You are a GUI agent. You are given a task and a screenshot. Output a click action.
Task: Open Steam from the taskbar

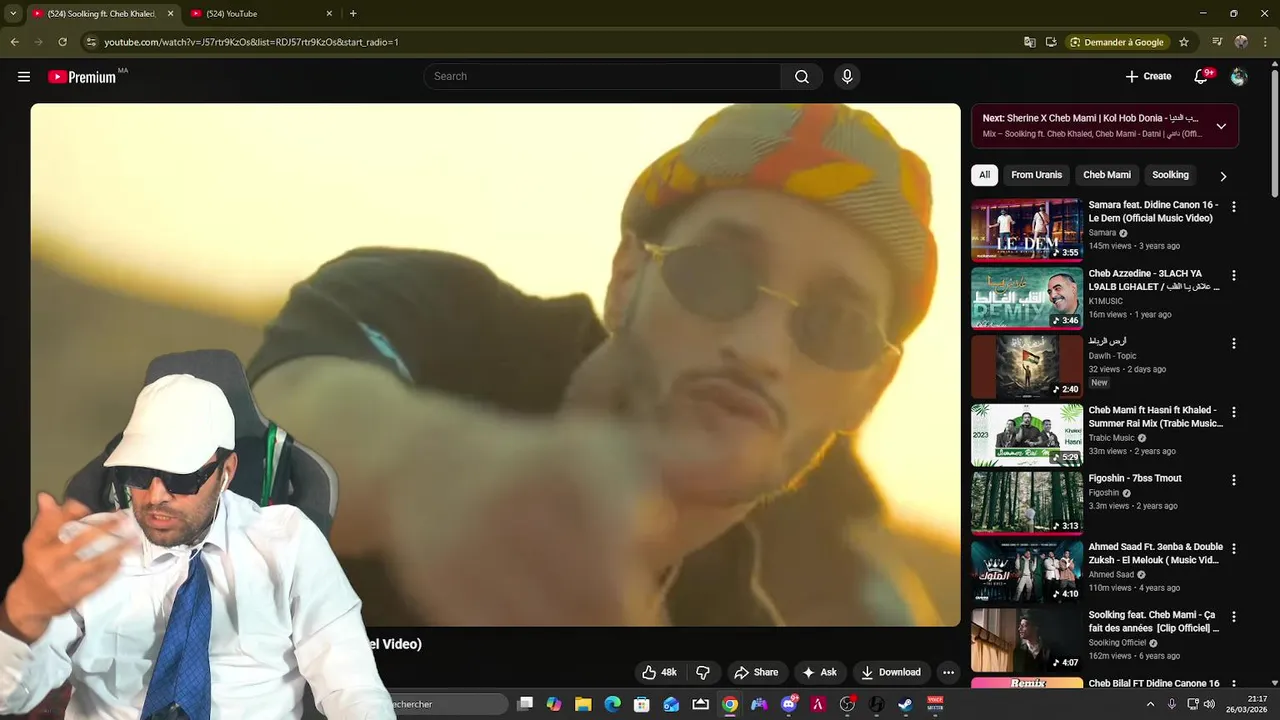[x=905, y=704]
